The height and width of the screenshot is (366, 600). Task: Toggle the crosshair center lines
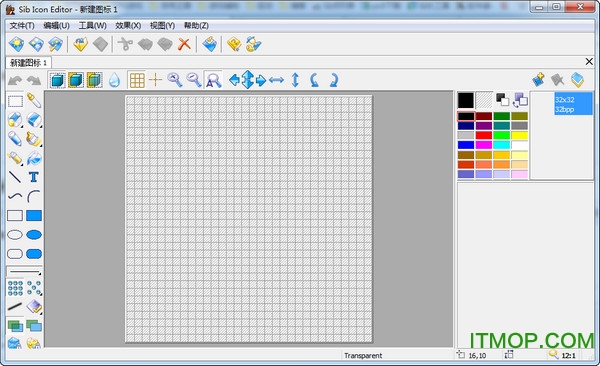(155, 80)
